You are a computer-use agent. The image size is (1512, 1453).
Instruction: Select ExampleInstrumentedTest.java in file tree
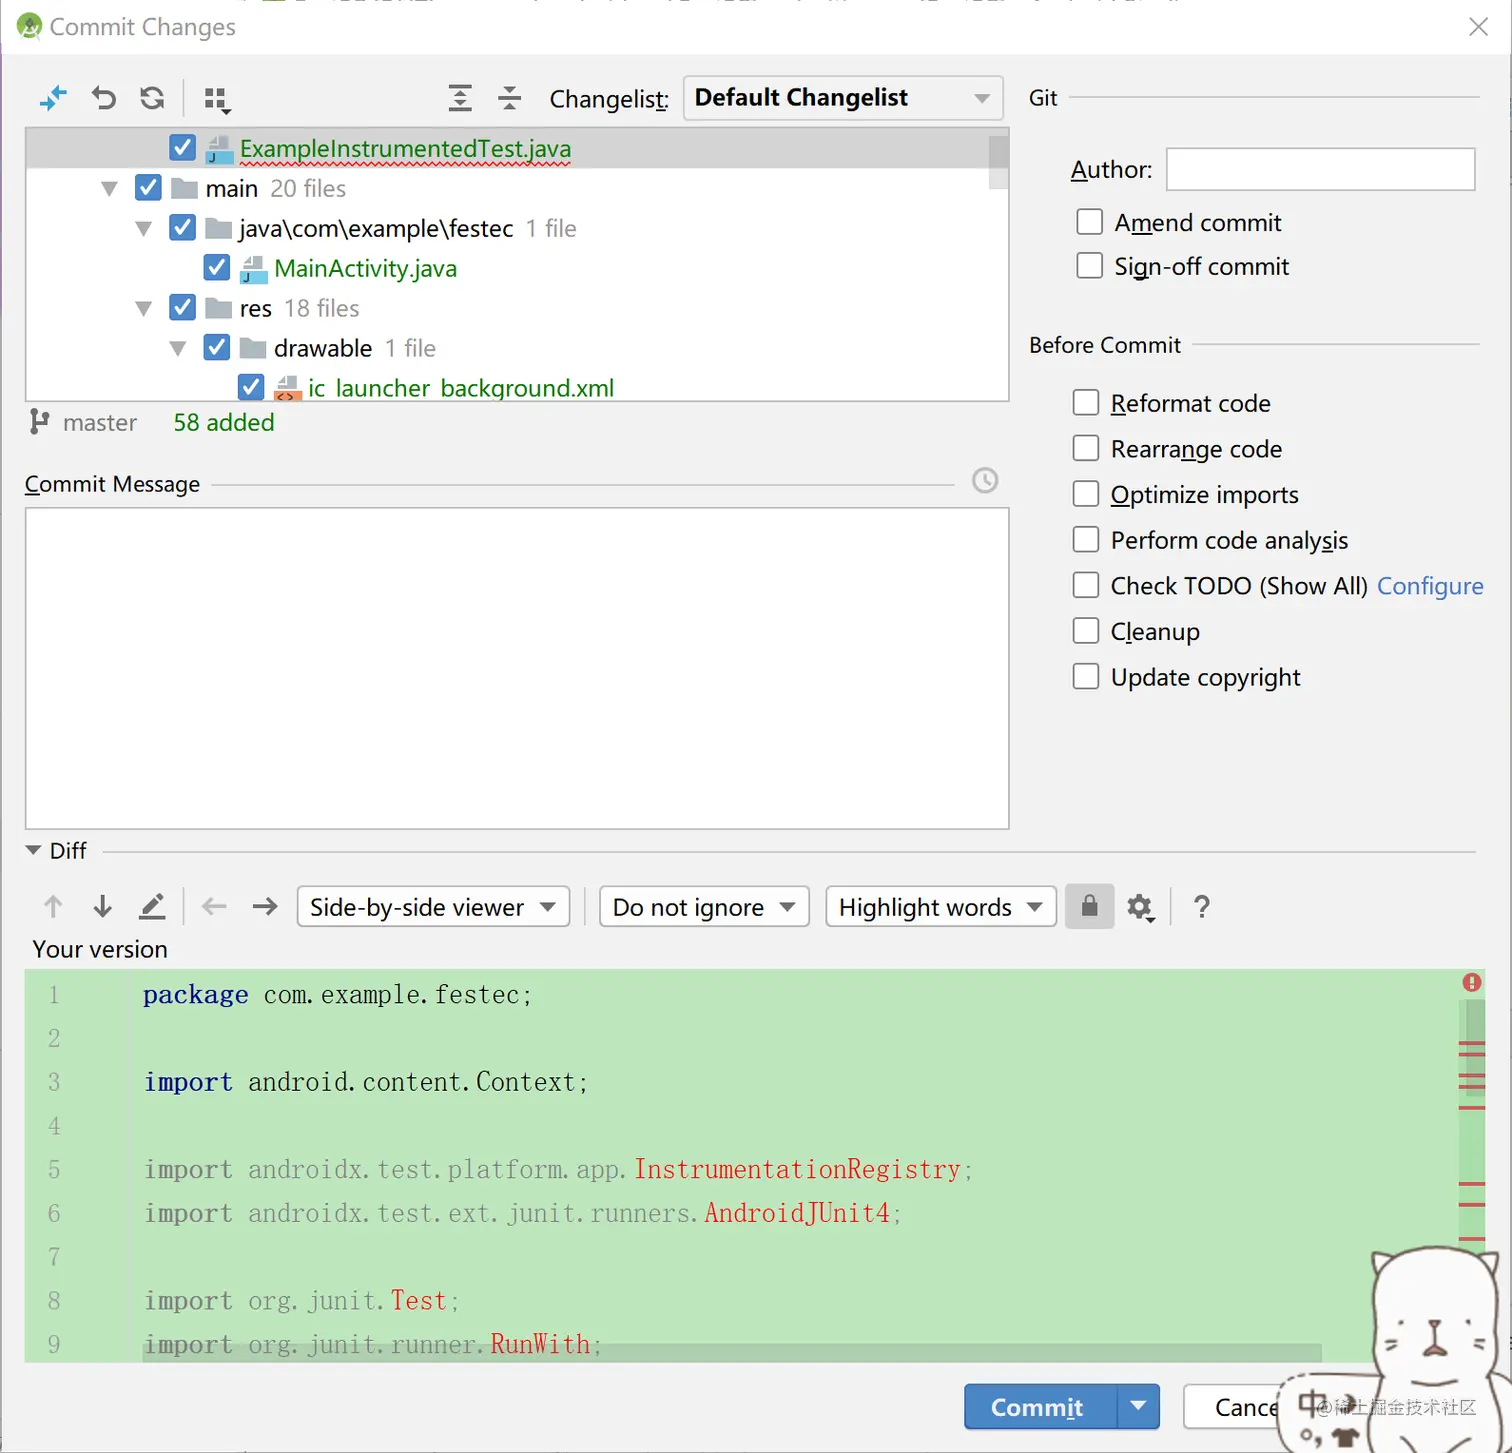click(405, 149)
